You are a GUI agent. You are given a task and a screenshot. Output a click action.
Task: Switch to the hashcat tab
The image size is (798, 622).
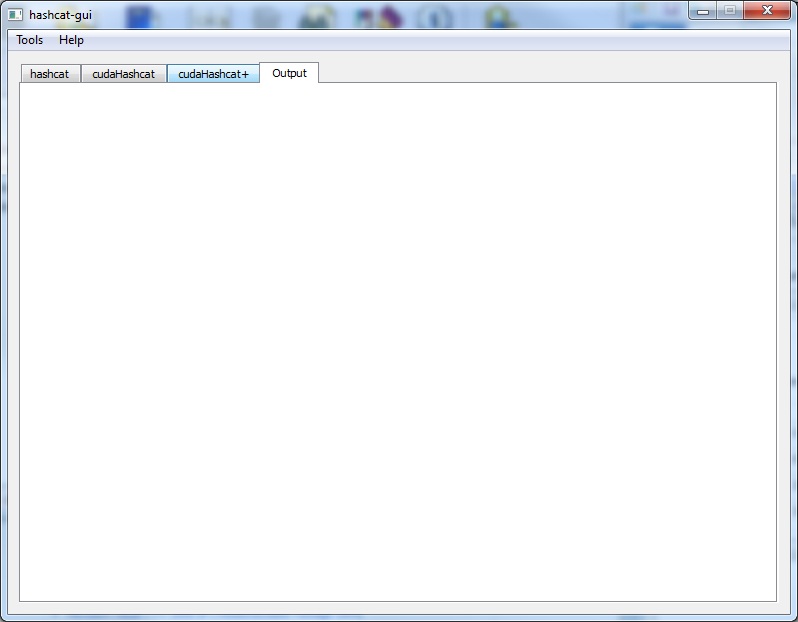(50, 74)
